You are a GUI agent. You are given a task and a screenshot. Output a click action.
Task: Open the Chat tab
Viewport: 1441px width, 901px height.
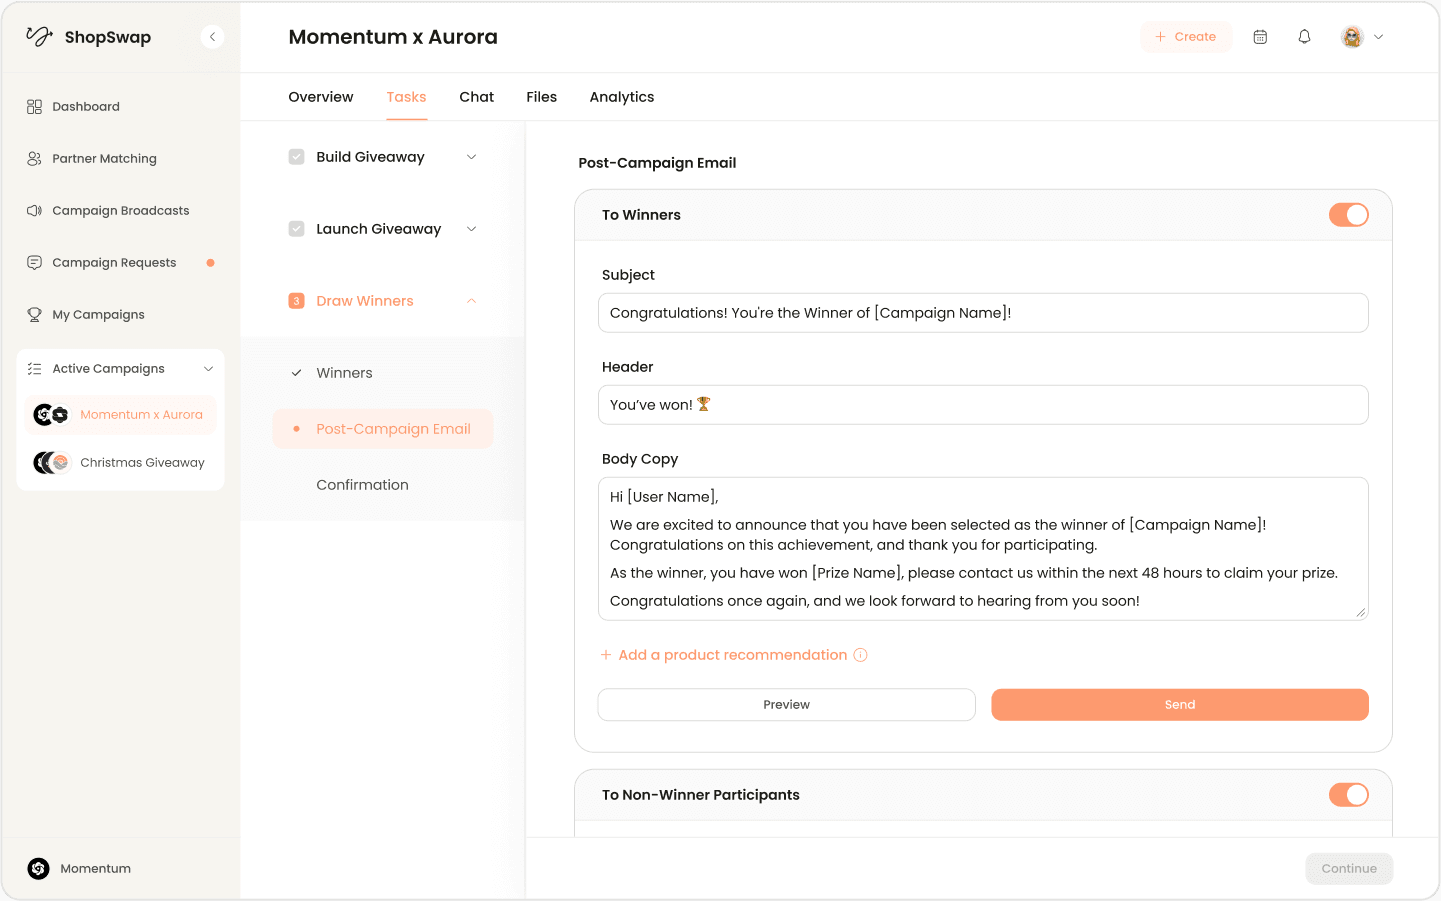coord(476,96)
